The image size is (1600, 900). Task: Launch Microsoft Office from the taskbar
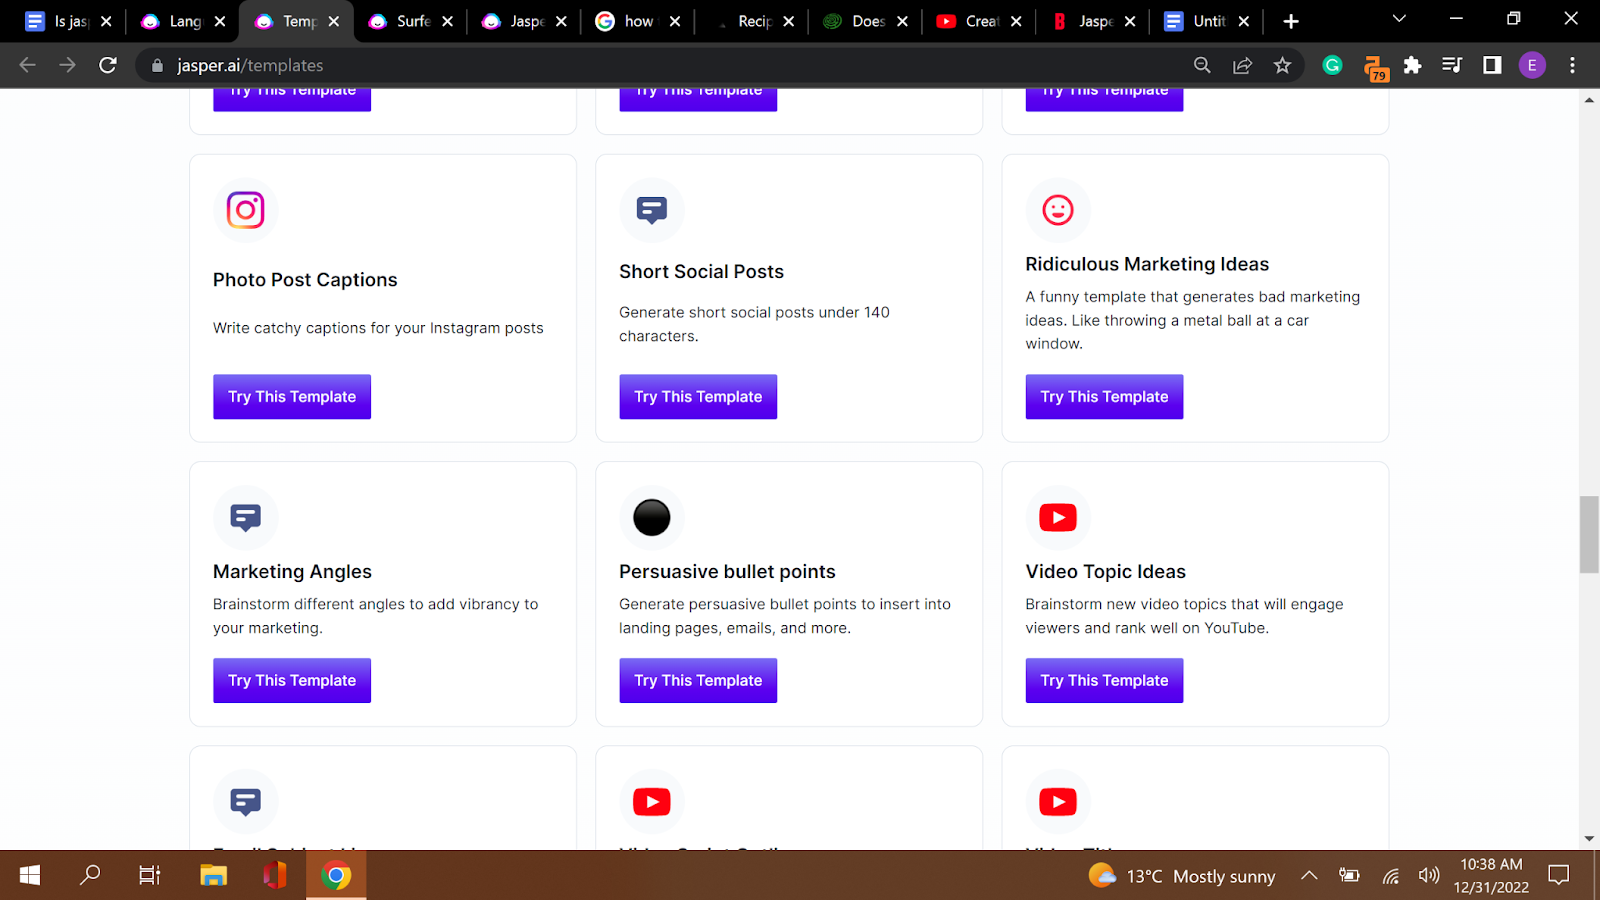pyautogui.click(x=274, y=876)
